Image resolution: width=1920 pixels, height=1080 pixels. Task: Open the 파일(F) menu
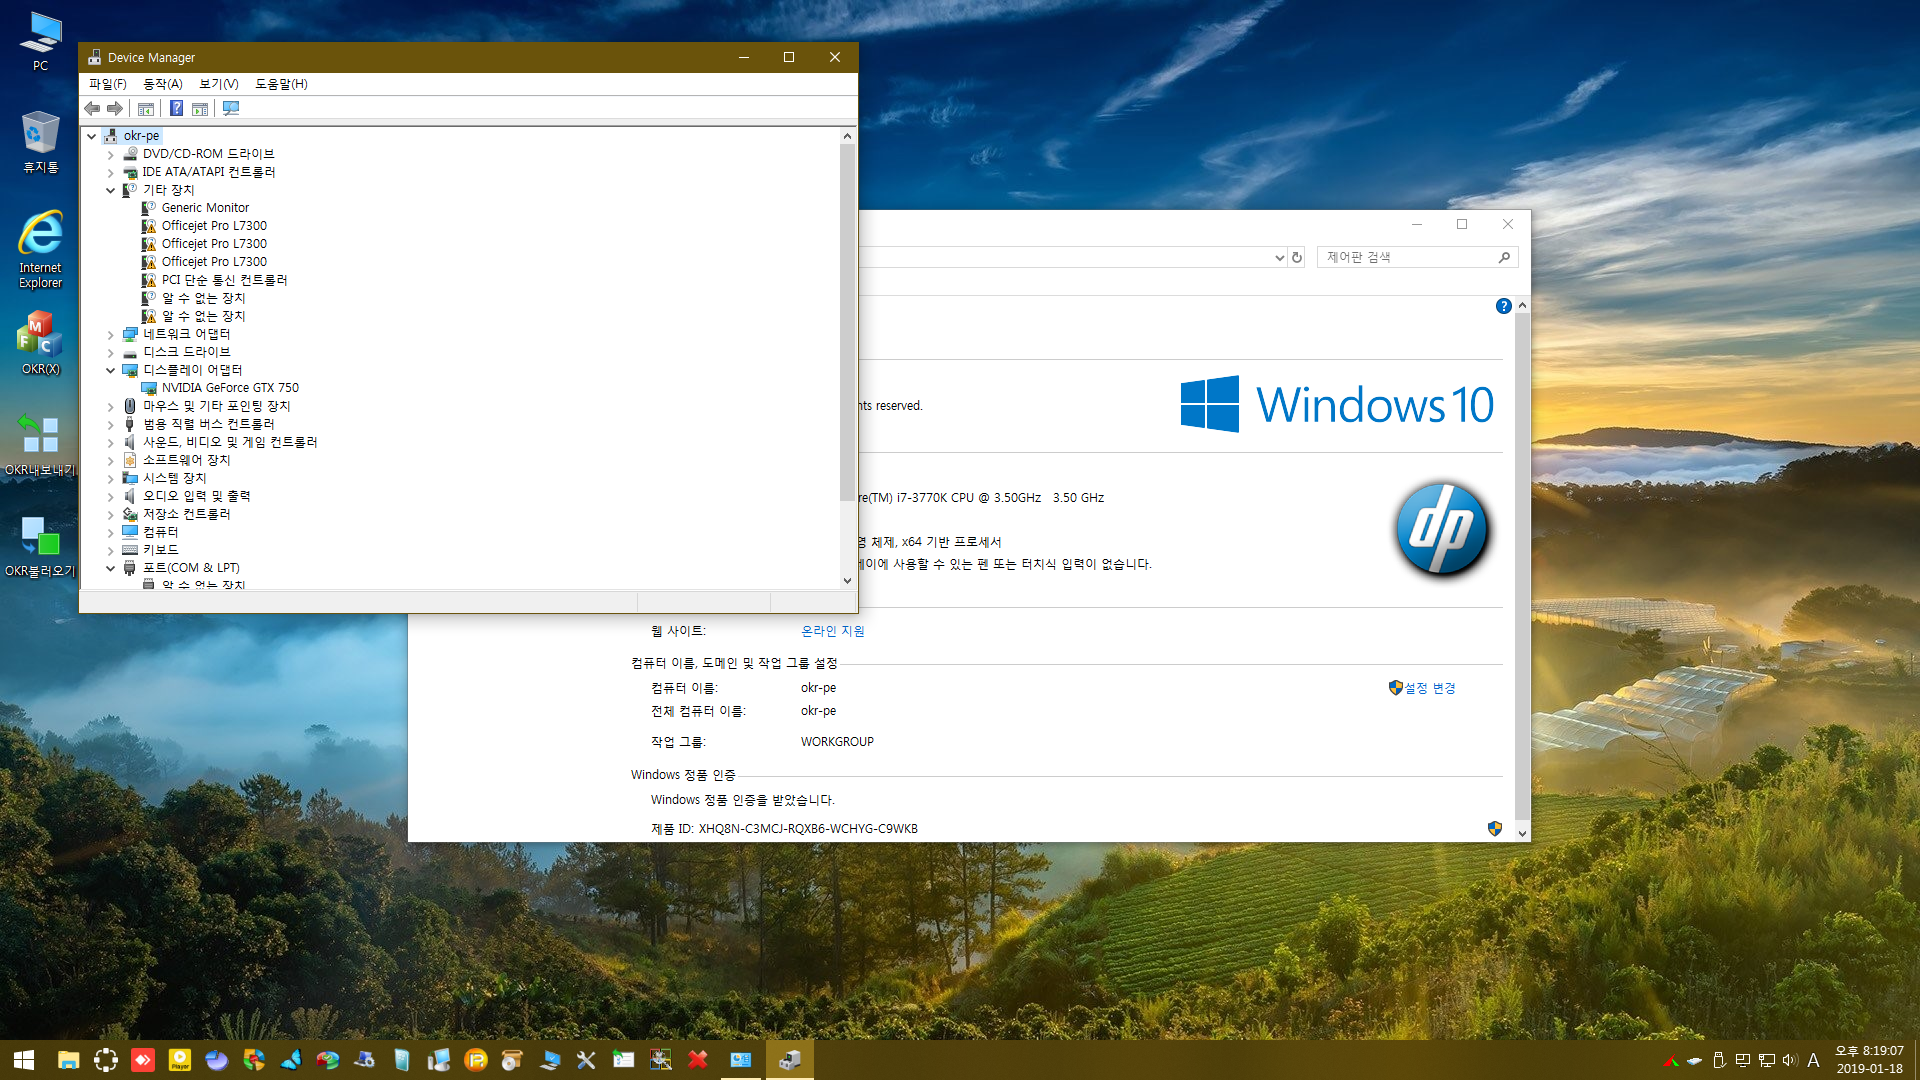tap(108, 84)
